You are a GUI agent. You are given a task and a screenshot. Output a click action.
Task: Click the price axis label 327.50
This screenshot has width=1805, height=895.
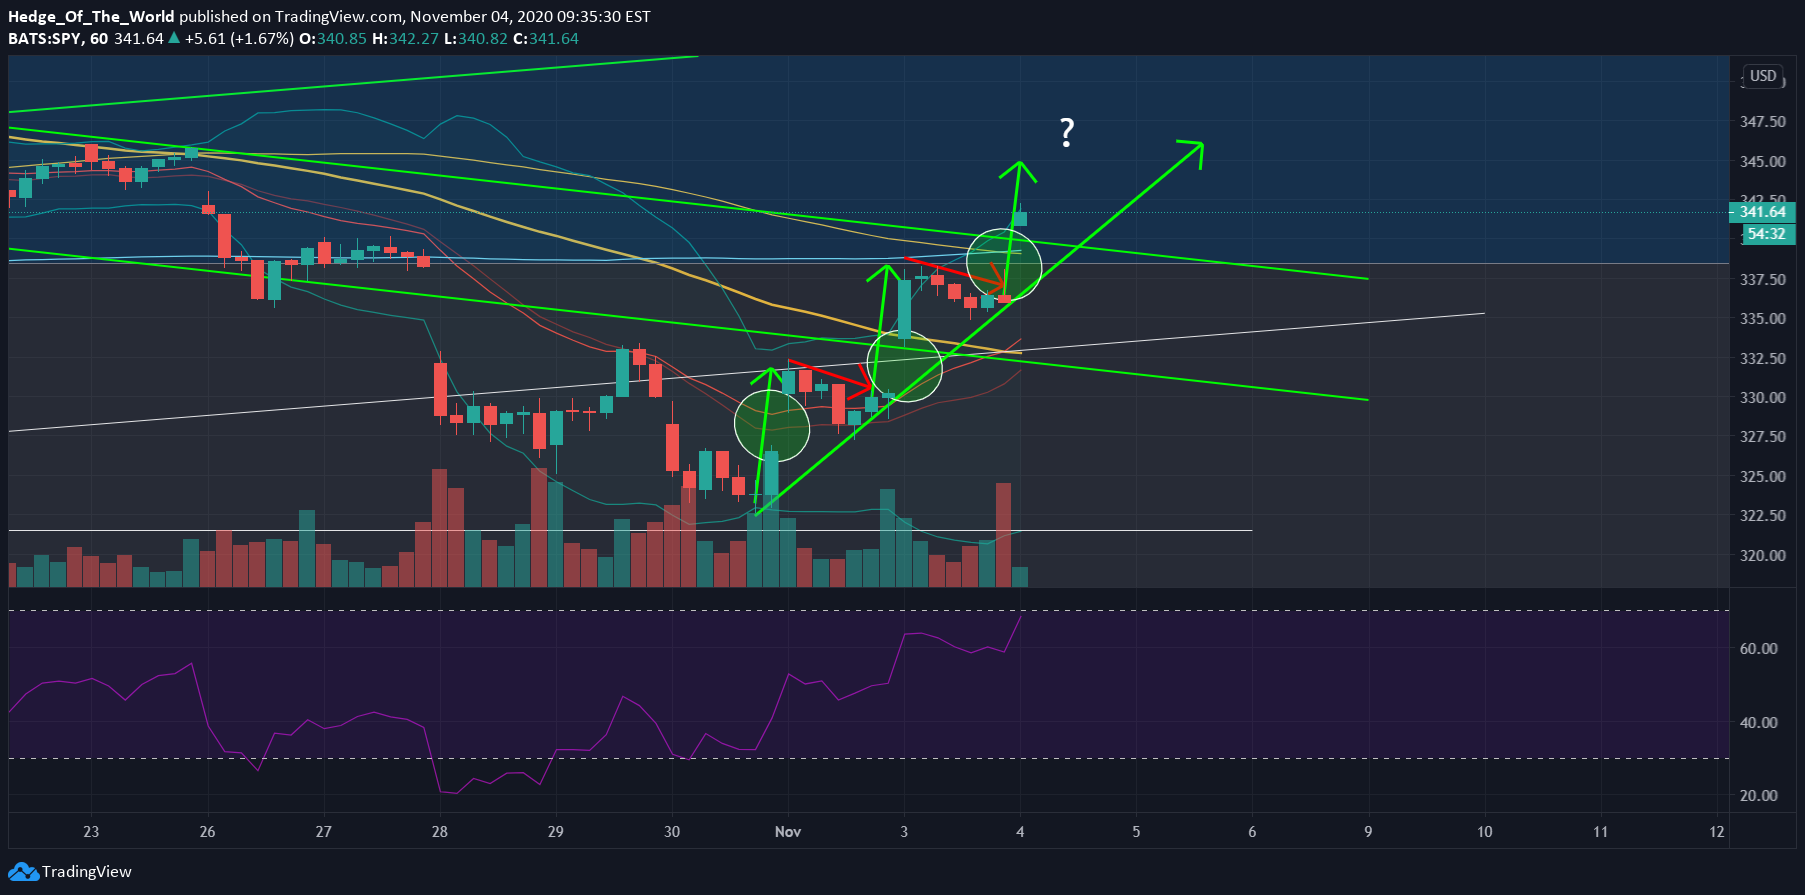pos(1763,437)
